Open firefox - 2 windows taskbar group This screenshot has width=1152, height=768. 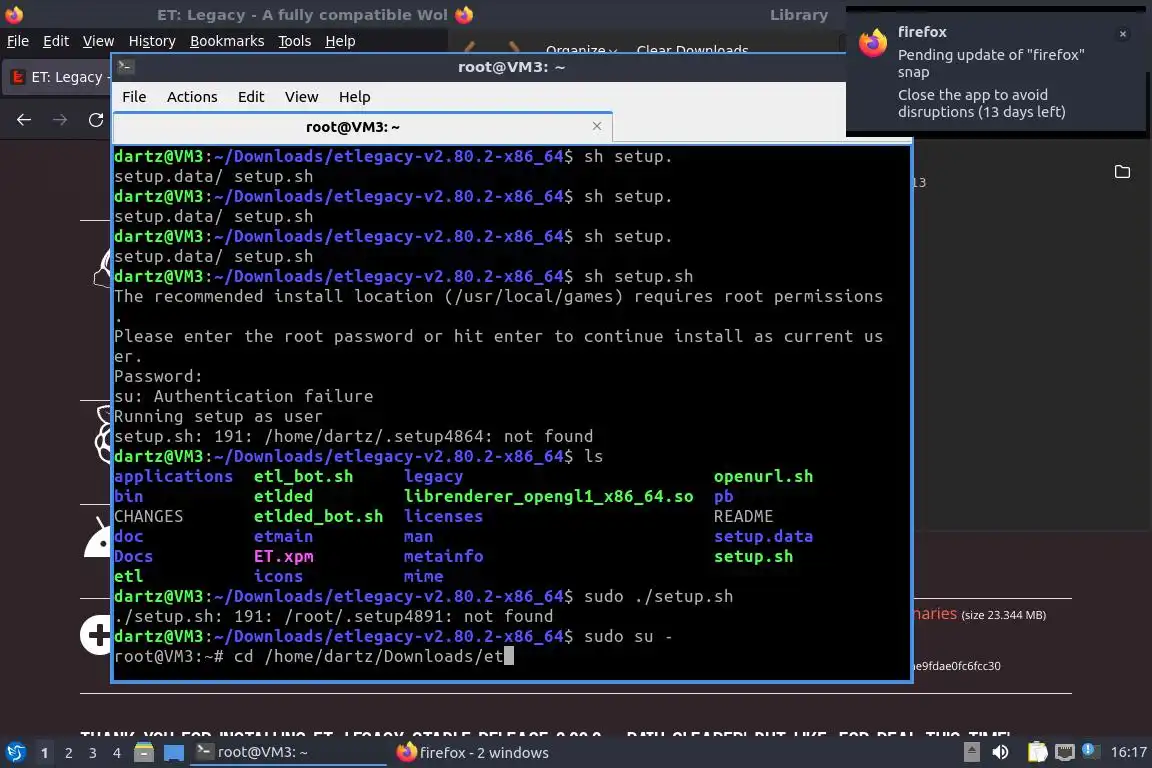click(x=473, y=753)
